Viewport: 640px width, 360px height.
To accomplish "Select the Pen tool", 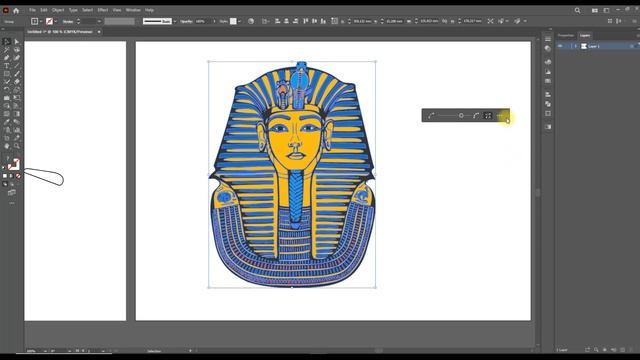I will [x=7, y=58].
